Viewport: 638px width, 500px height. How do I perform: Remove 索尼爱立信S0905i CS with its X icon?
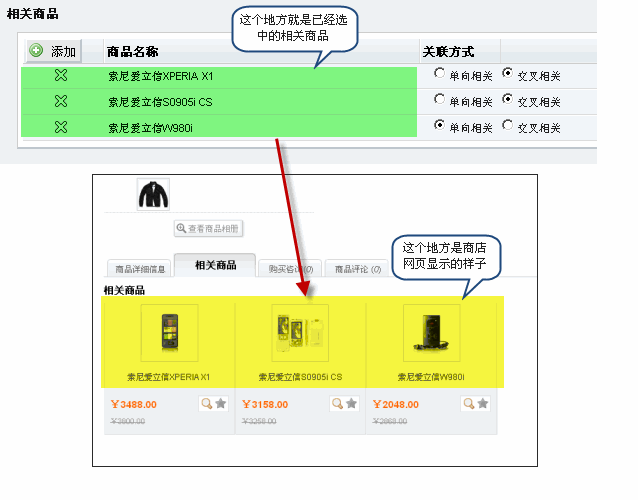coord(61,101)
